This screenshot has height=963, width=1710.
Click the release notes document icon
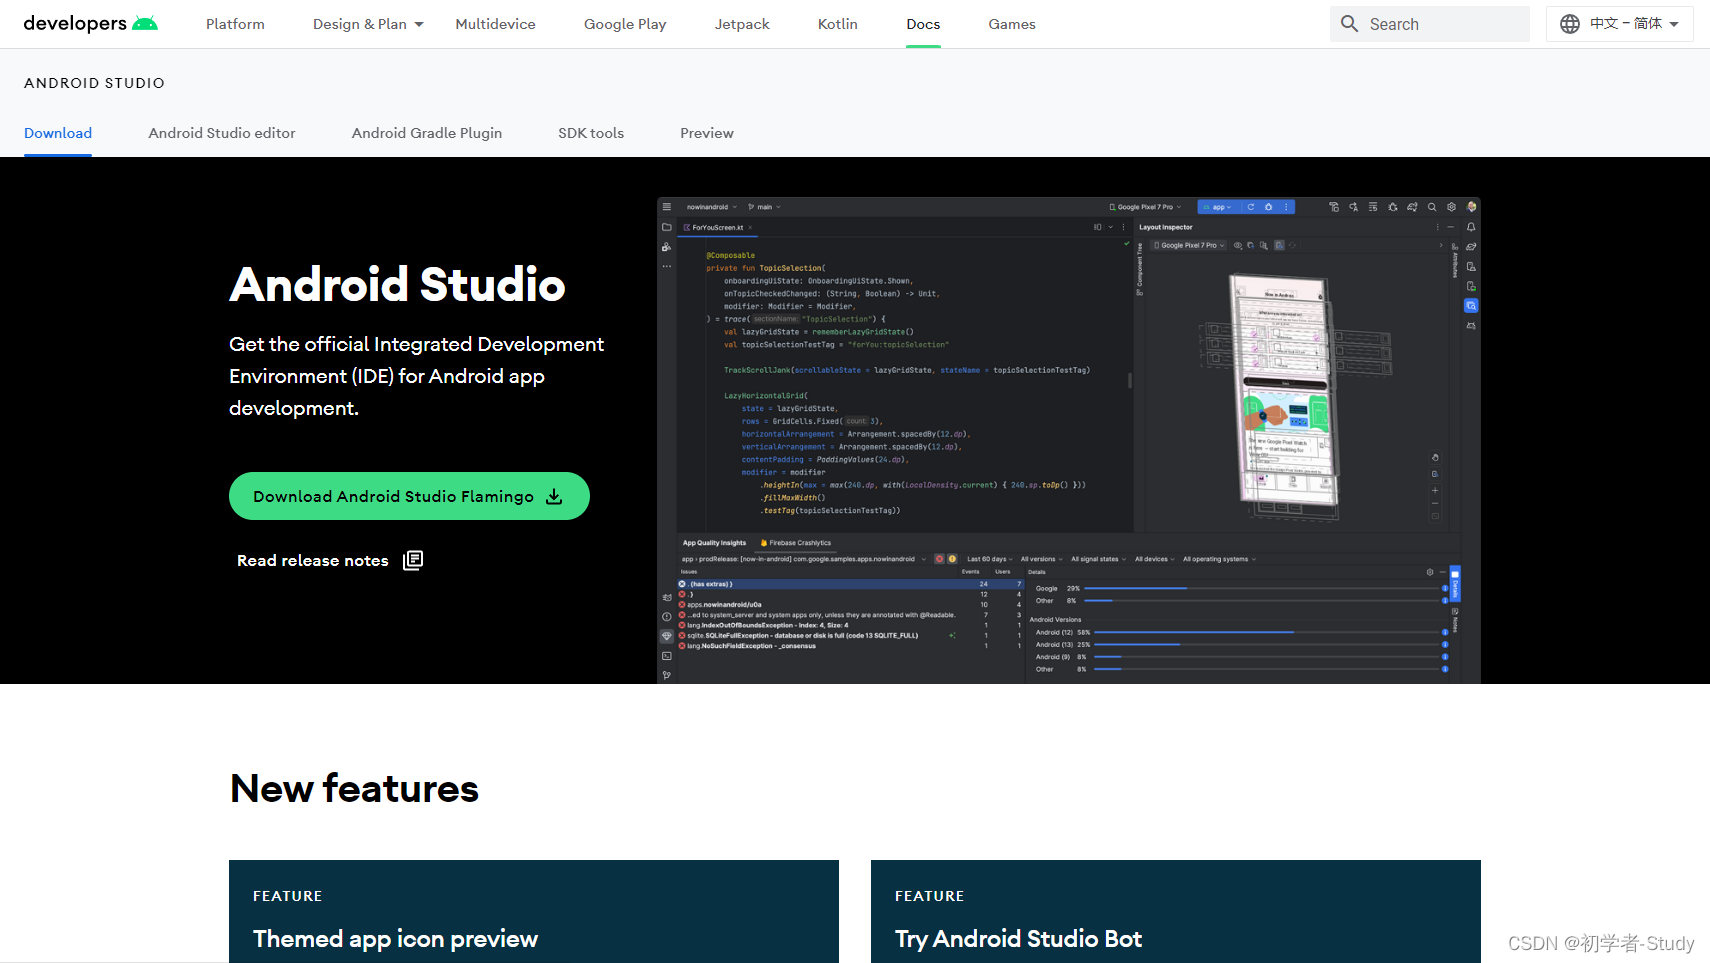pyautogui.click(x=413, y=560)
